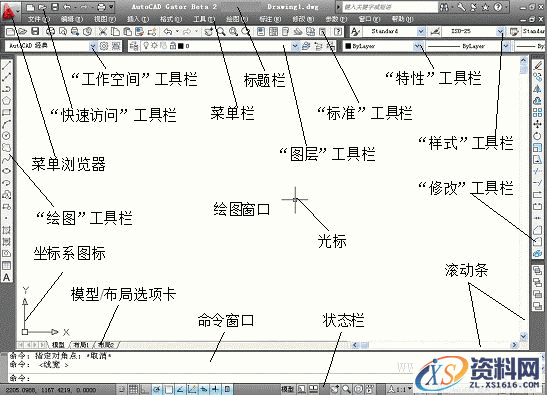Click Open in the quick access toolbar
547x395 pixels.
pos(43,7)
